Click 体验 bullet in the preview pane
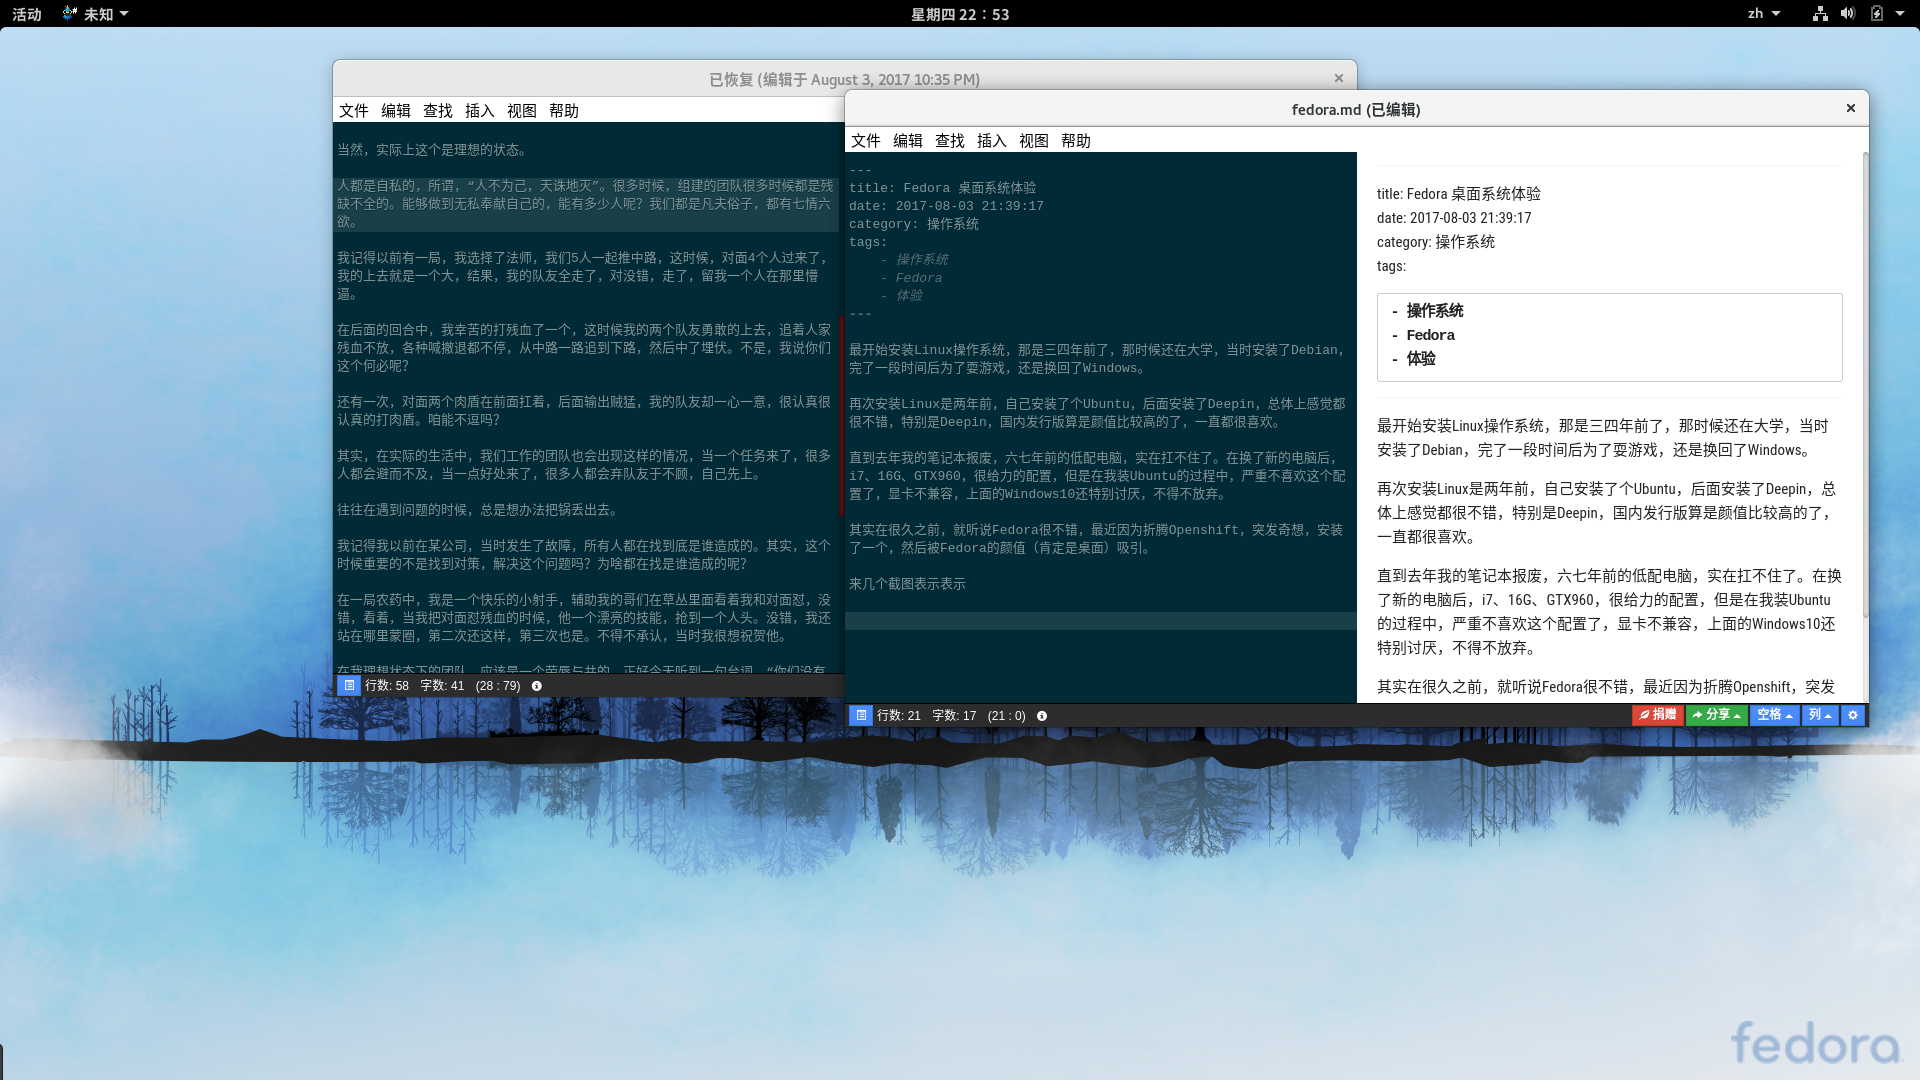Screen dimensions: 1920x1080 point(1421,359)
